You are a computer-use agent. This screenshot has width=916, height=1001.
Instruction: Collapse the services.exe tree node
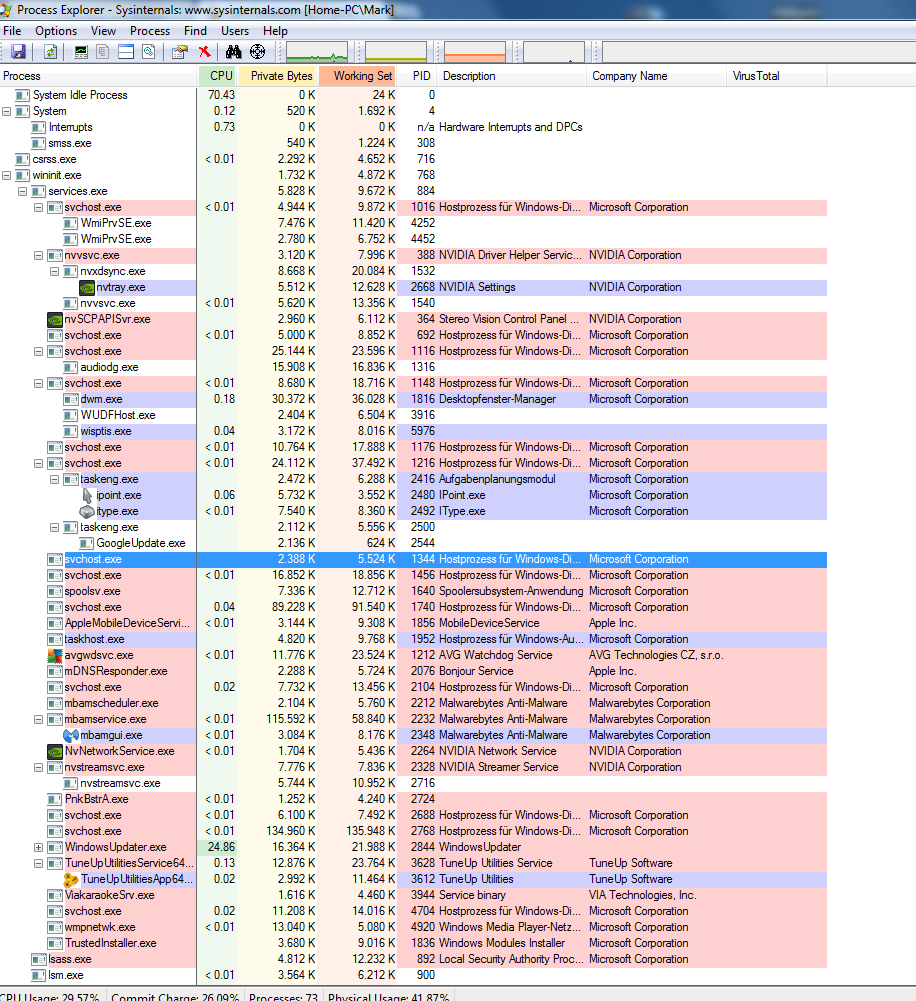pos(22,191)
